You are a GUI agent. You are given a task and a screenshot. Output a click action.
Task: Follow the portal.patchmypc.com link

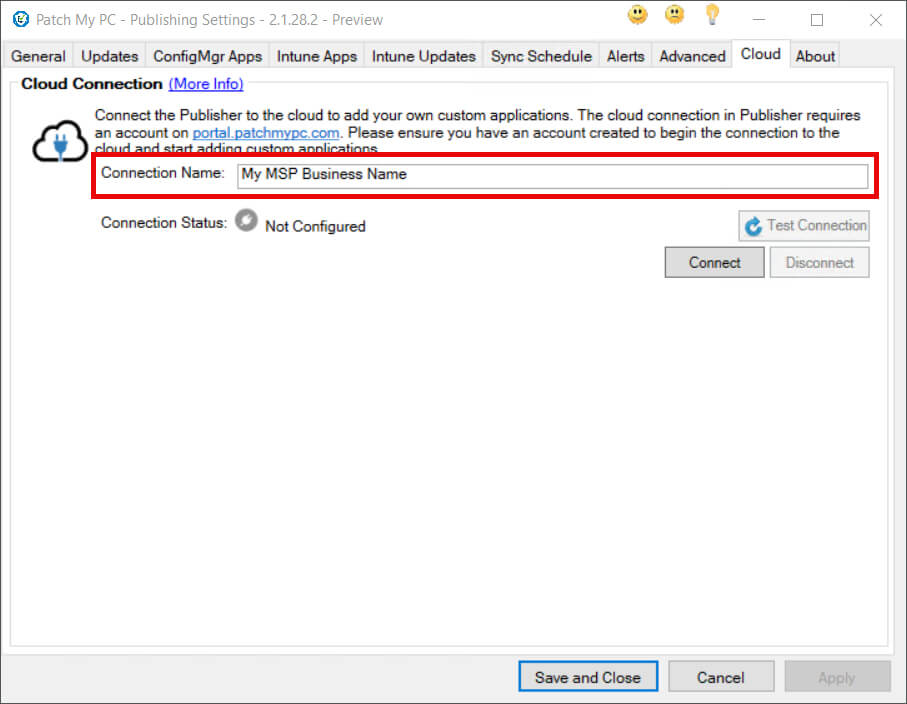[266, 132]
